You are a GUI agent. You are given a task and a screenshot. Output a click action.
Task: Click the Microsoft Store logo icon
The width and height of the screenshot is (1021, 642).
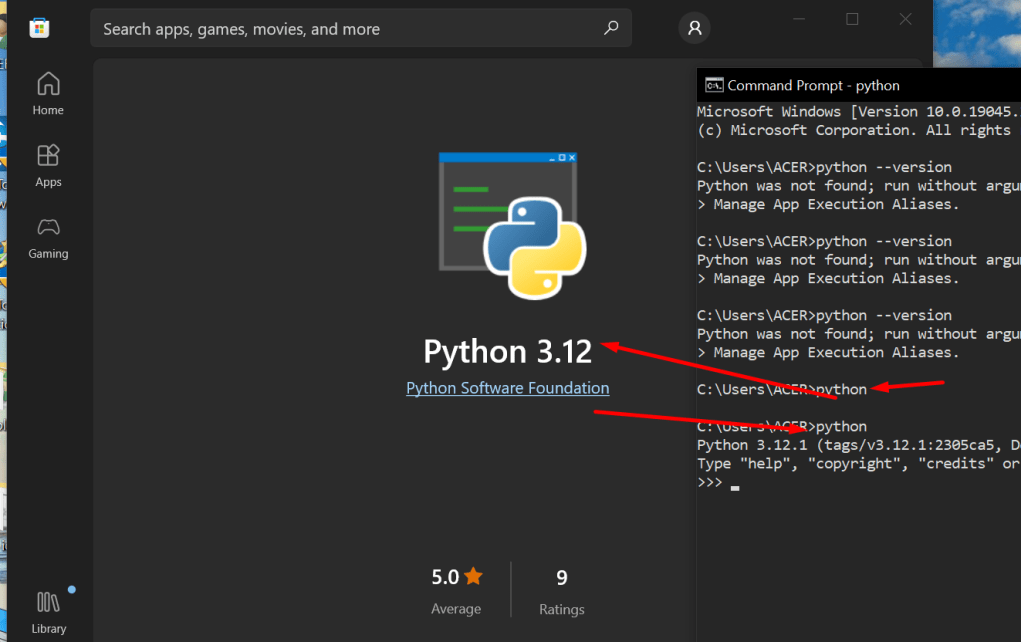39,27
